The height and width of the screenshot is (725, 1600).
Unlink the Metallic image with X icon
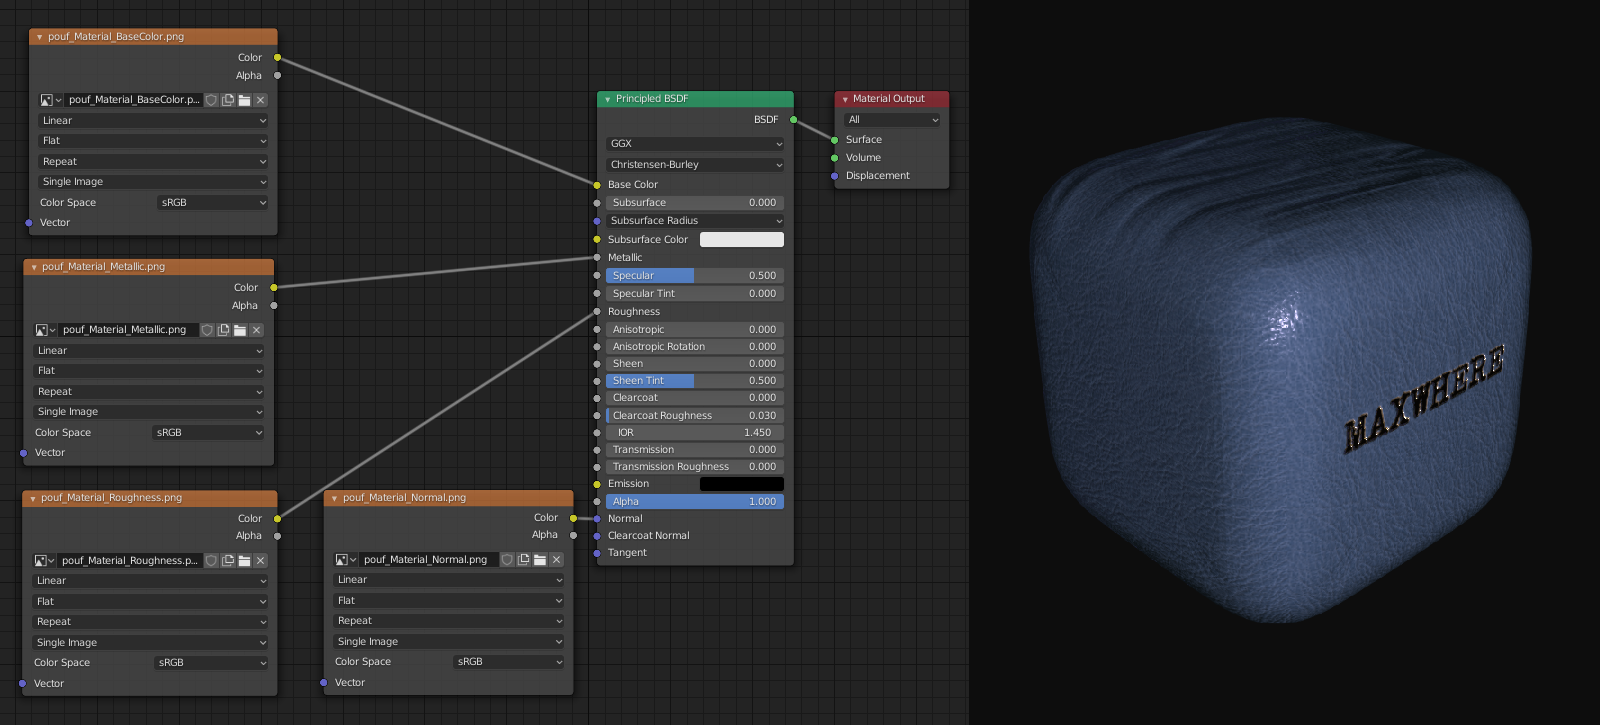(x=256, y=330)
